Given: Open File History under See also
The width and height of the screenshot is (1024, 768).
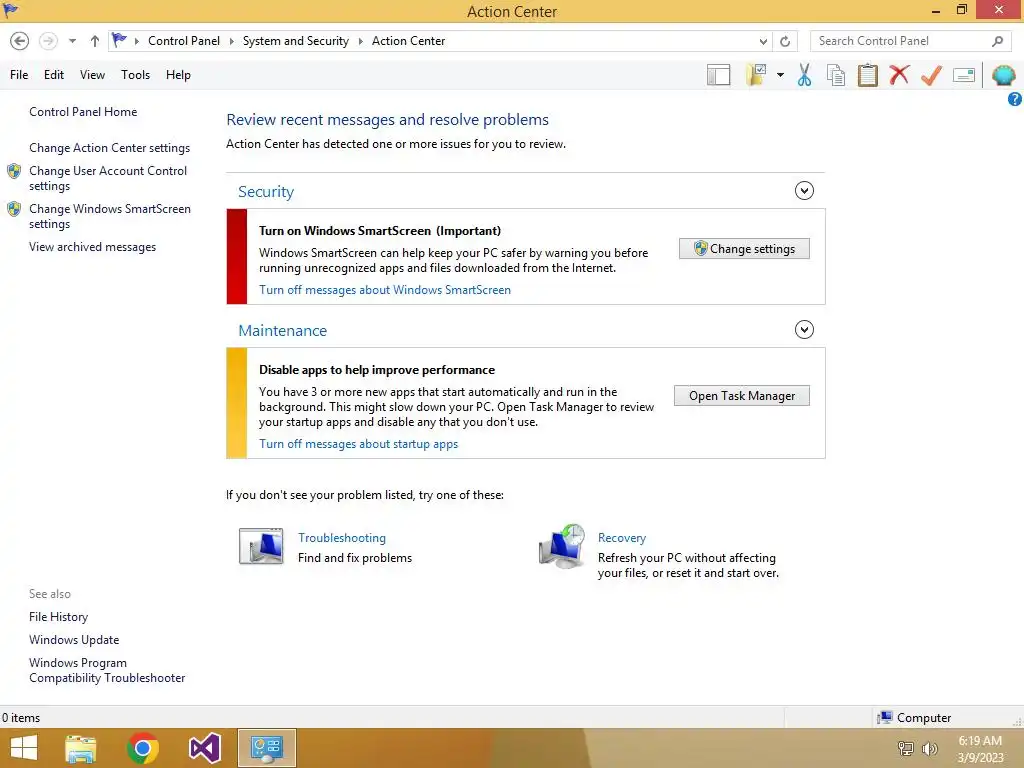Looking at the screenshot, I should point(58,616).
